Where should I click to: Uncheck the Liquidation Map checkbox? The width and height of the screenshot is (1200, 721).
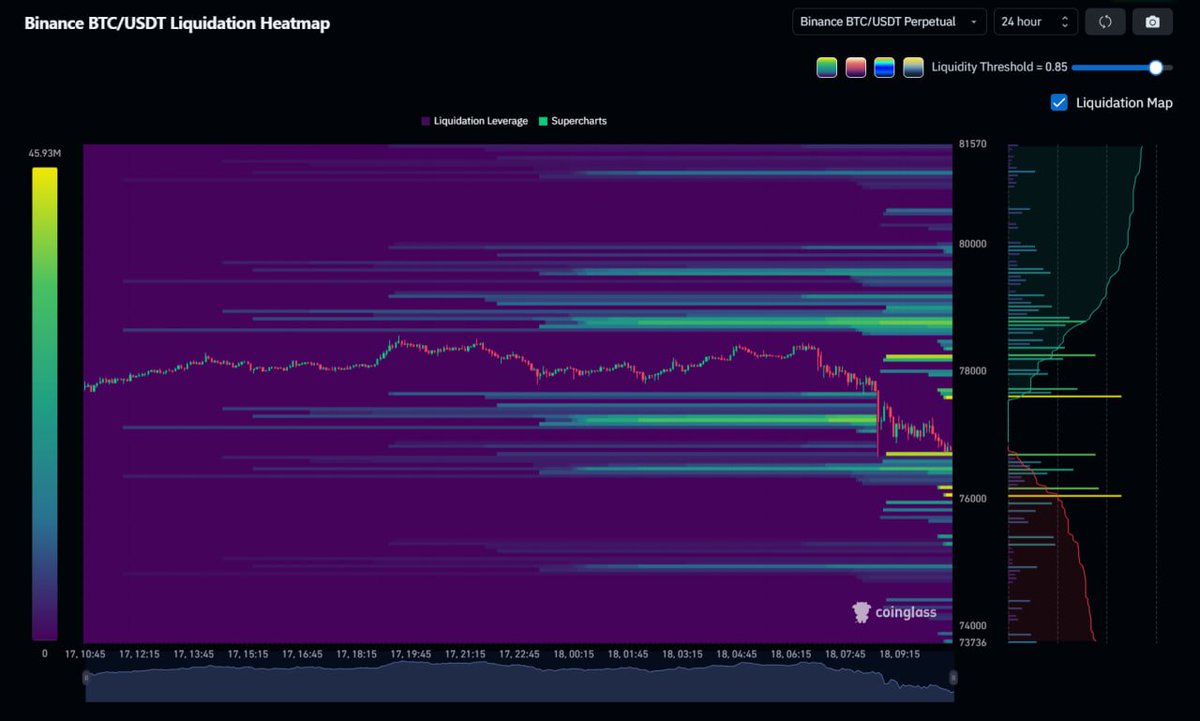[1059, 102]
